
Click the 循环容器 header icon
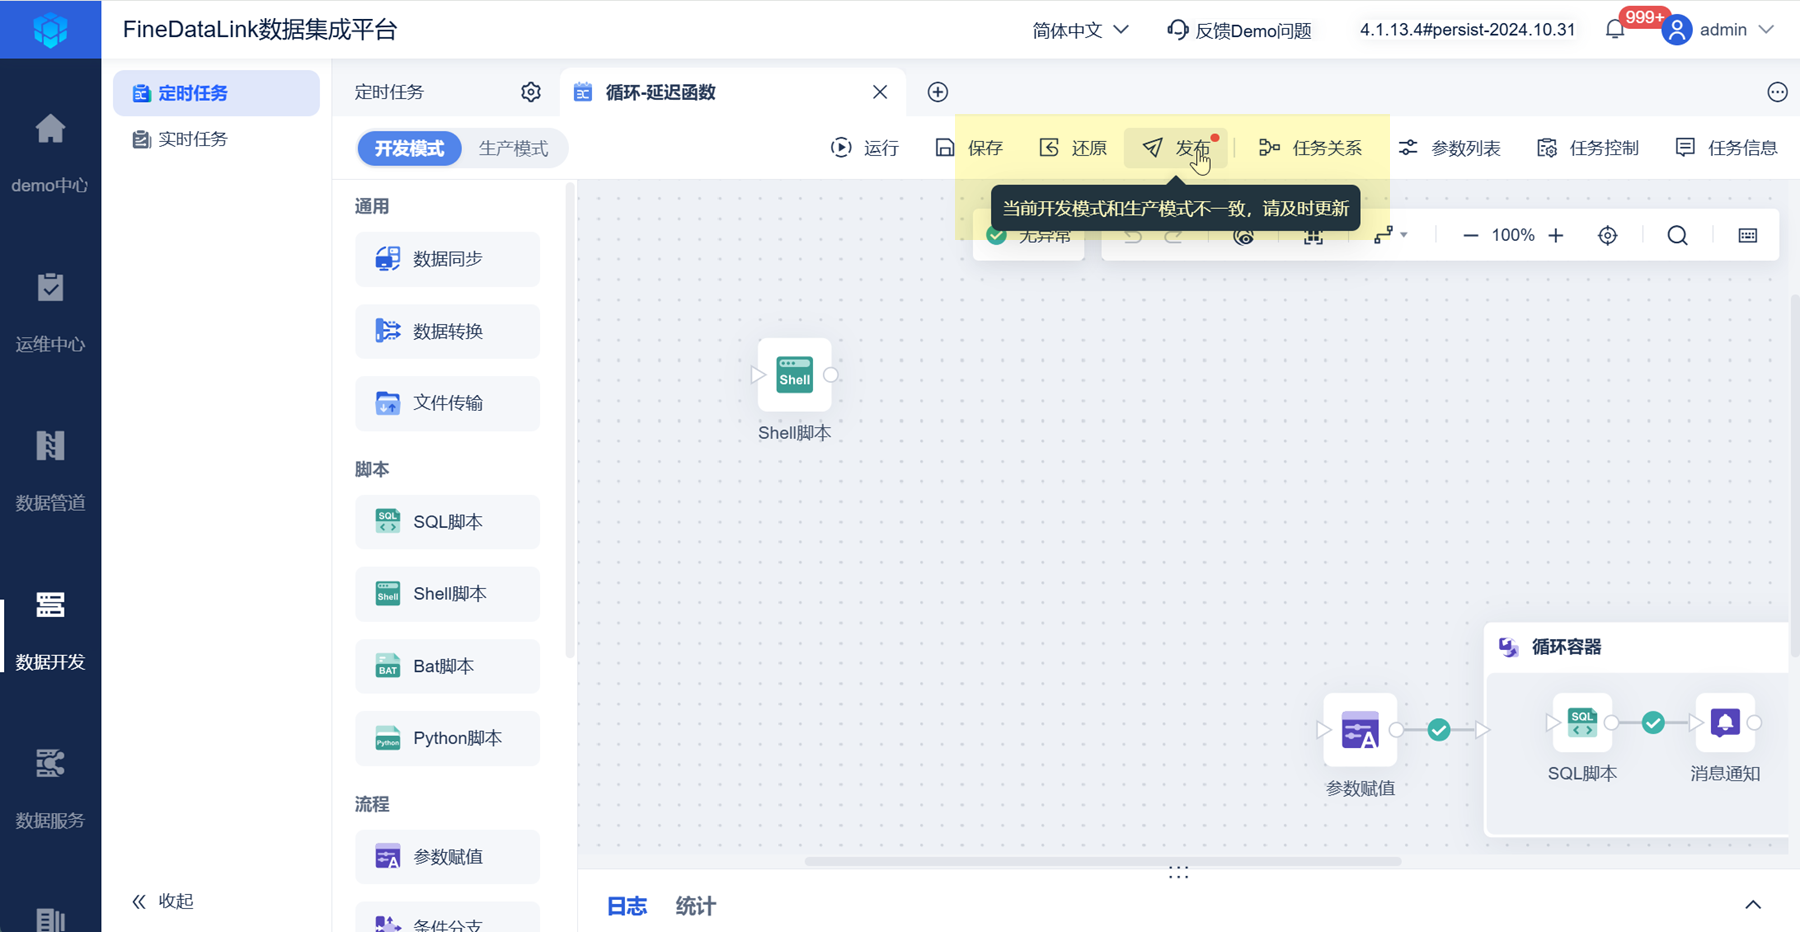(1509, 647)
